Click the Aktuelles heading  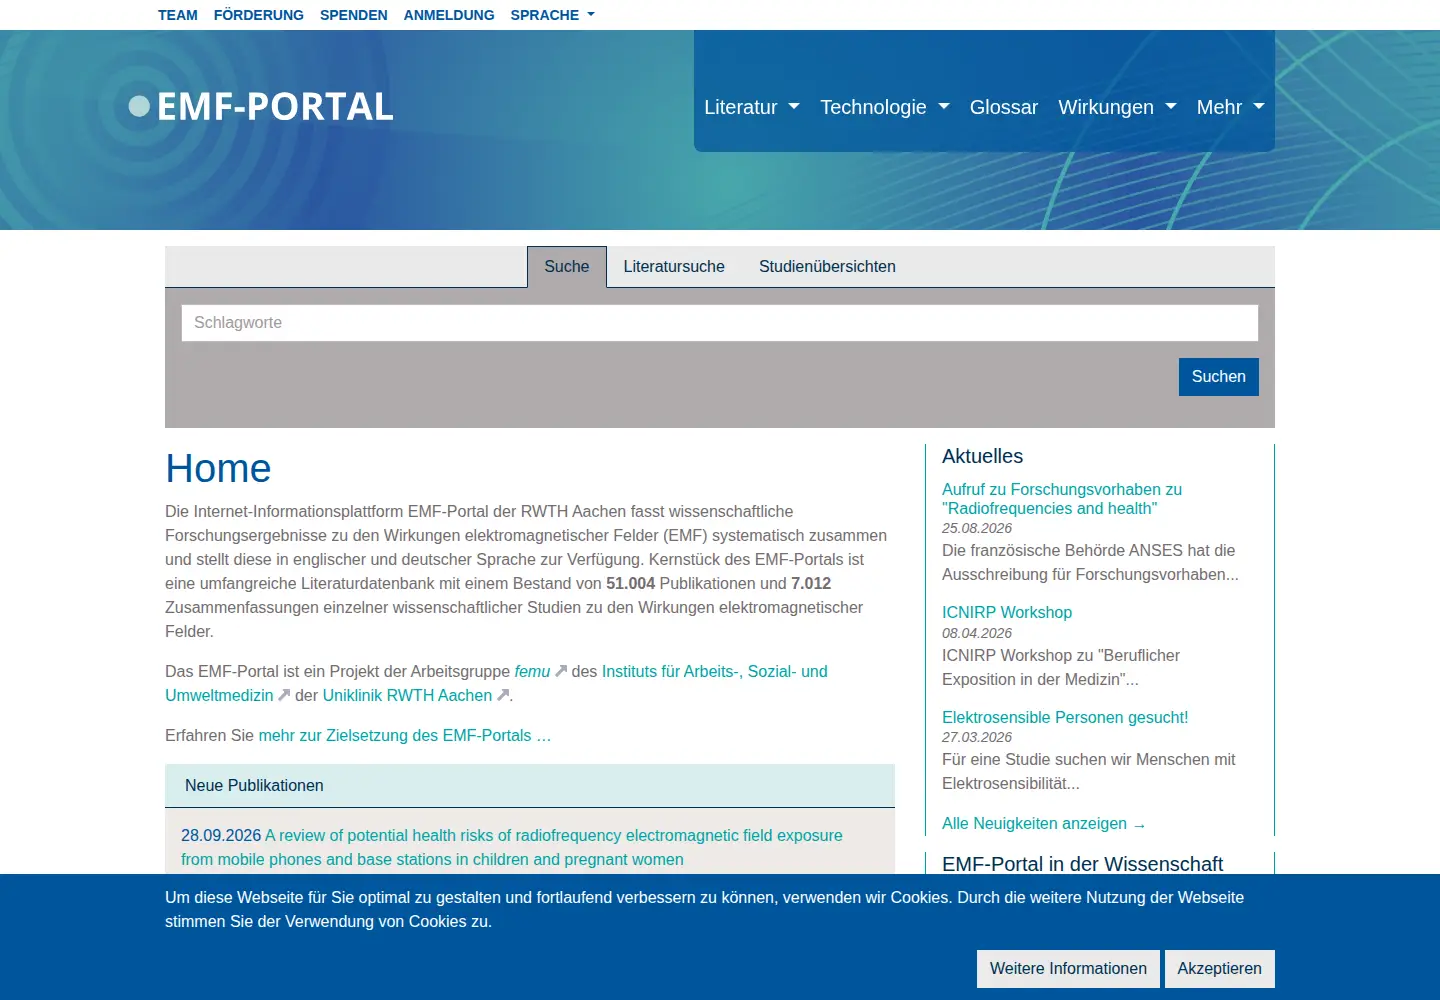coord(982,456)
